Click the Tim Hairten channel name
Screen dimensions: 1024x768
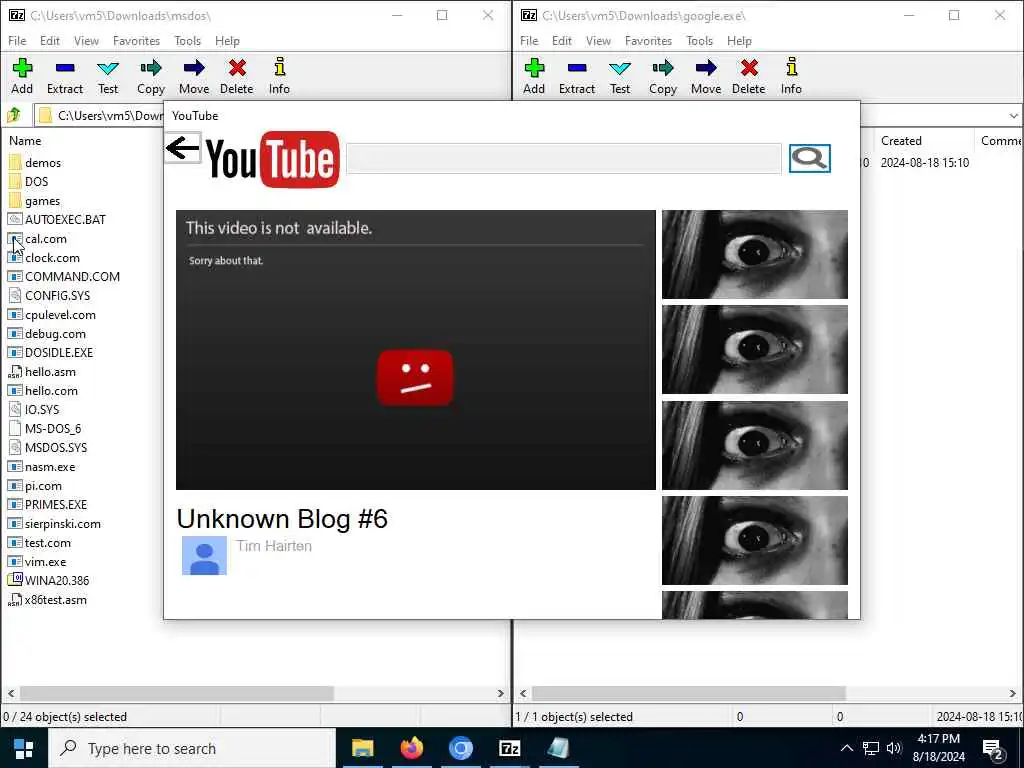[x=274, y=546]
